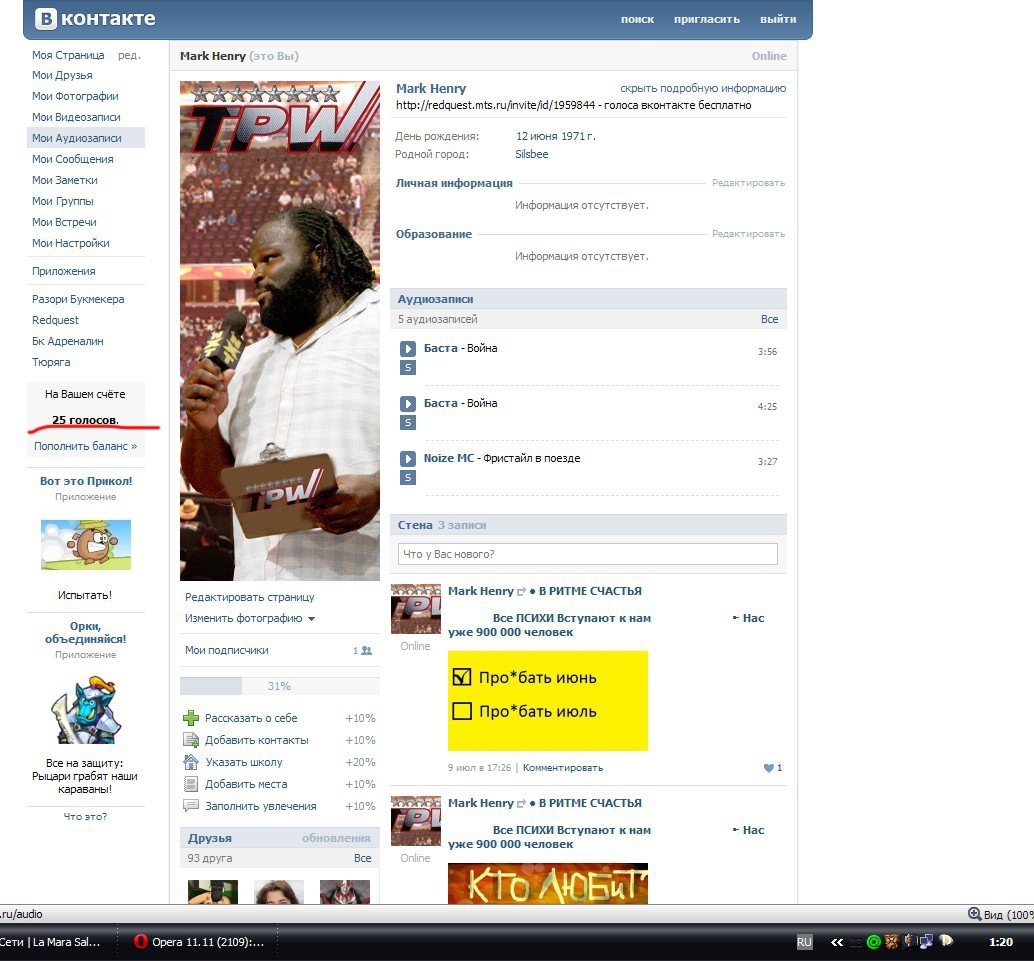Click the 31% profile completion progress bar
The image size is (1034, 961).
[280, 686]
